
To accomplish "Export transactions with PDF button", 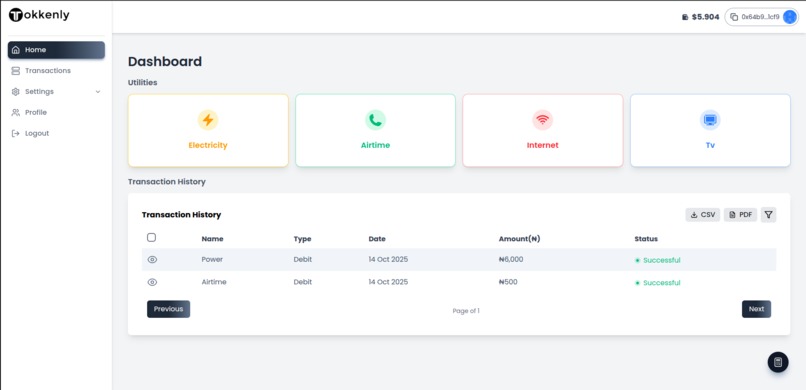I will point(741,215).
